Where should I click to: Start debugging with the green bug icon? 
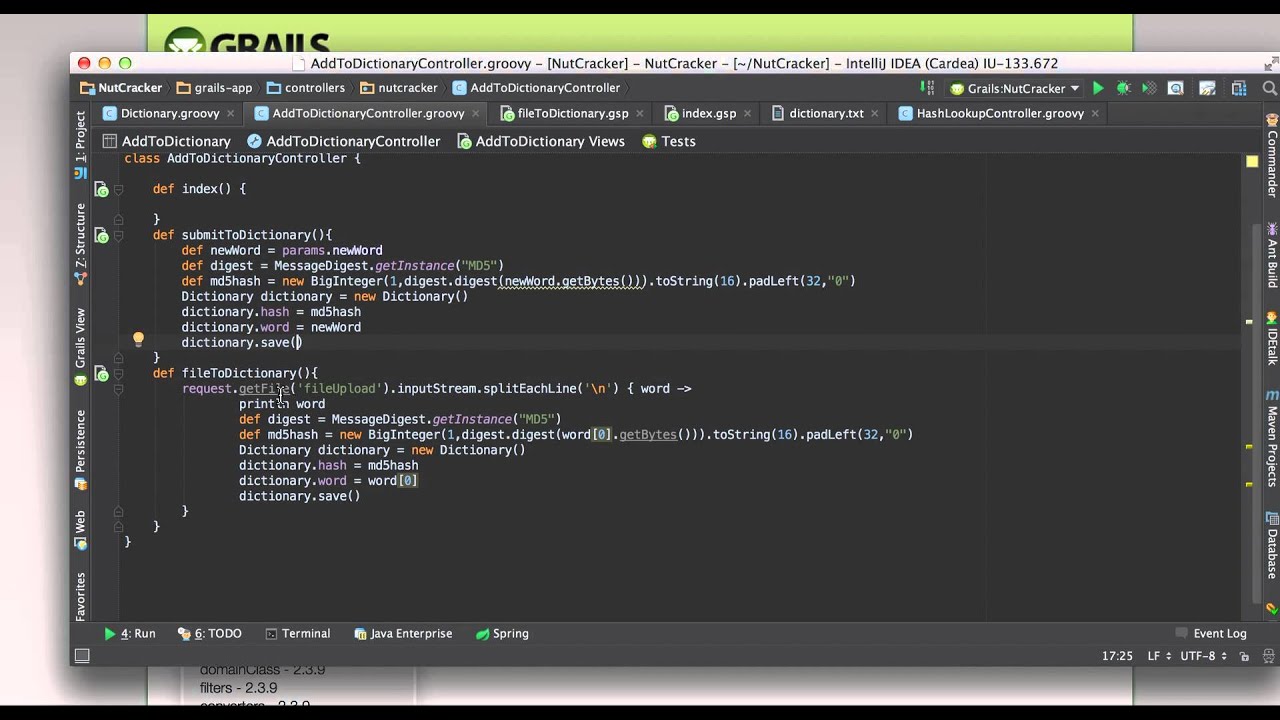(x=1123, y=88)
